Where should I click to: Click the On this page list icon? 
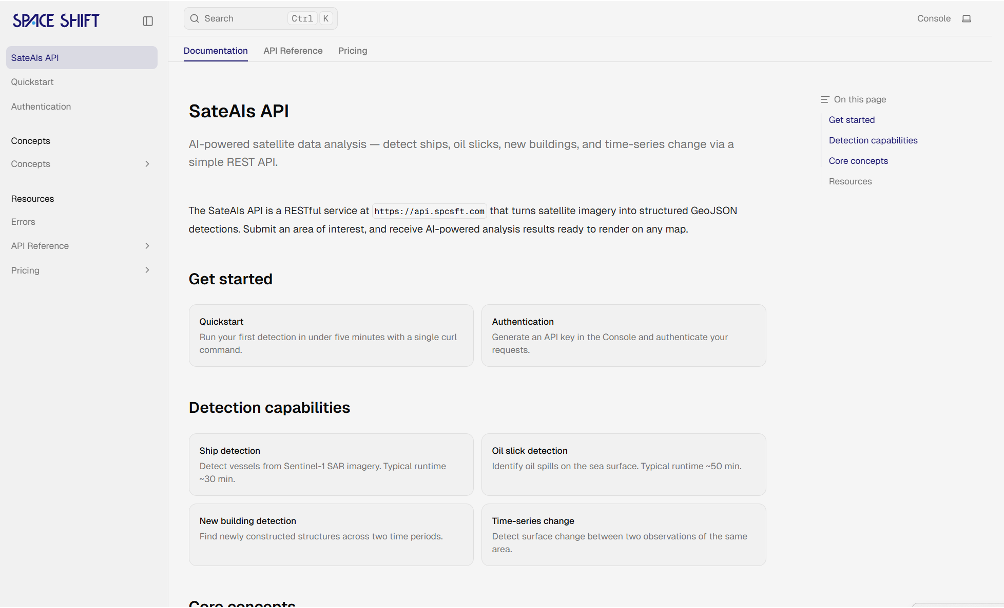(824, 100)
